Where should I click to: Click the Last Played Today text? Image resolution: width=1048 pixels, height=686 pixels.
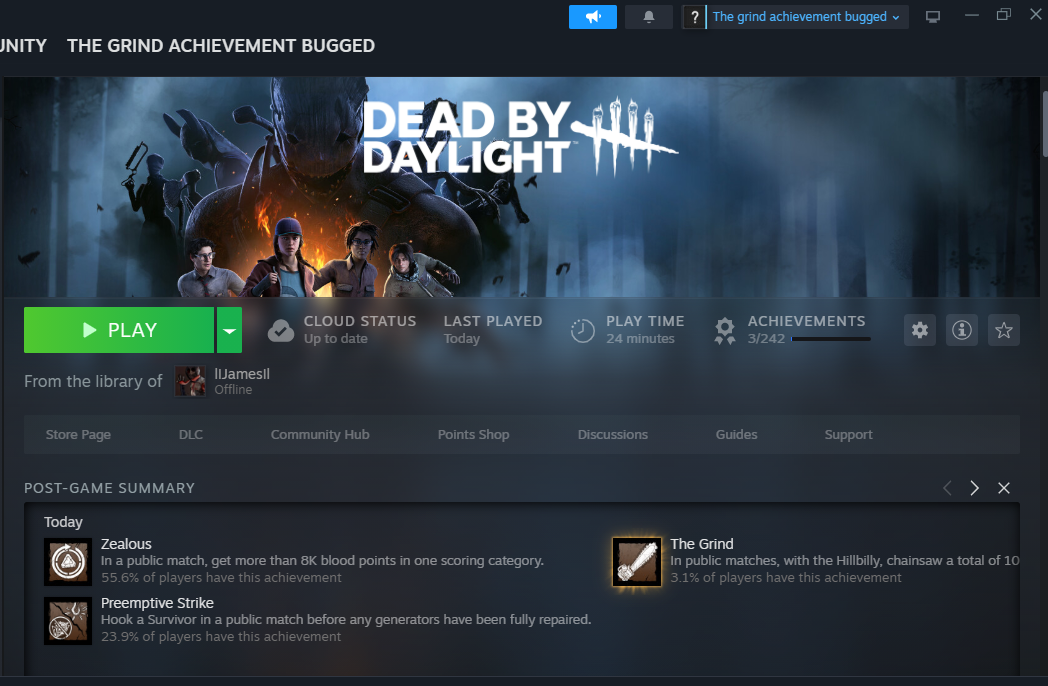click(x=493, y=330)
